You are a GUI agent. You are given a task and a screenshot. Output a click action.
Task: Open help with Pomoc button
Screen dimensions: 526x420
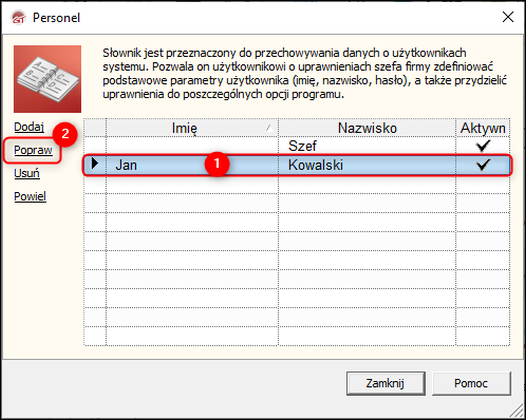(471, 383)
